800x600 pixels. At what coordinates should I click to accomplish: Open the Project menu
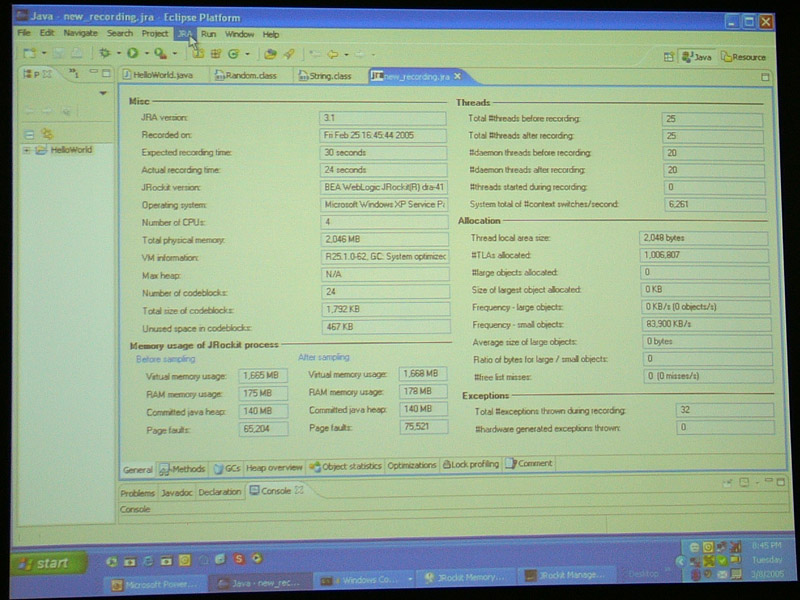[155, 34]
